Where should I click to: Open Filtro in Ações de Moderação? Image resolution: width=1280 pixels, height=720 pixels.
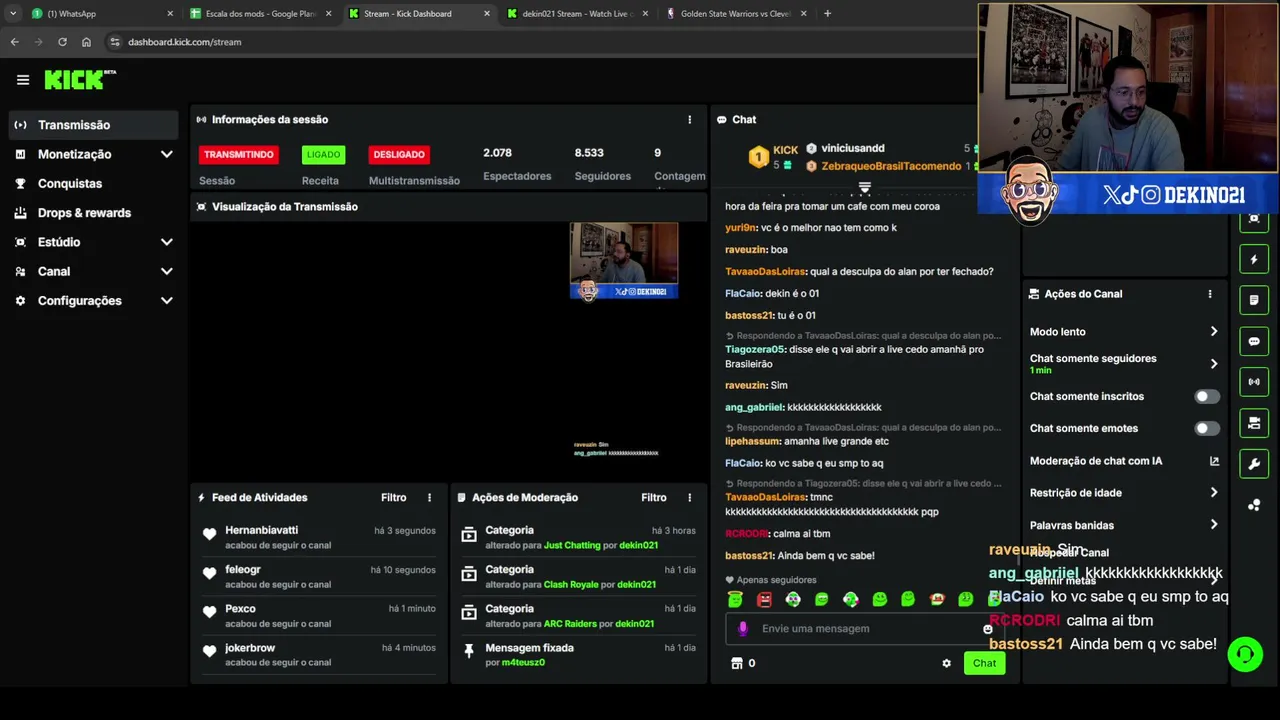click(x=653, y=497)
